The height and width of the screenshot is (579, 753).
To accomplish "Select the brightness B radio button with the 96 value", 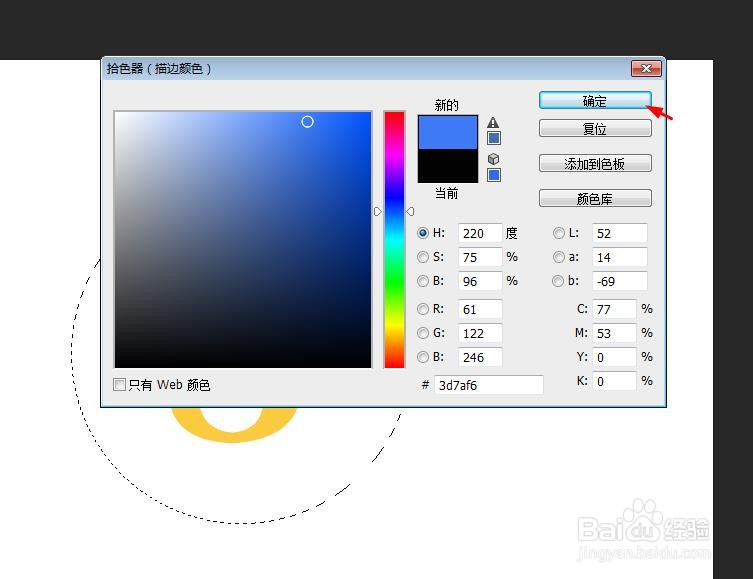I will (423, 281).
